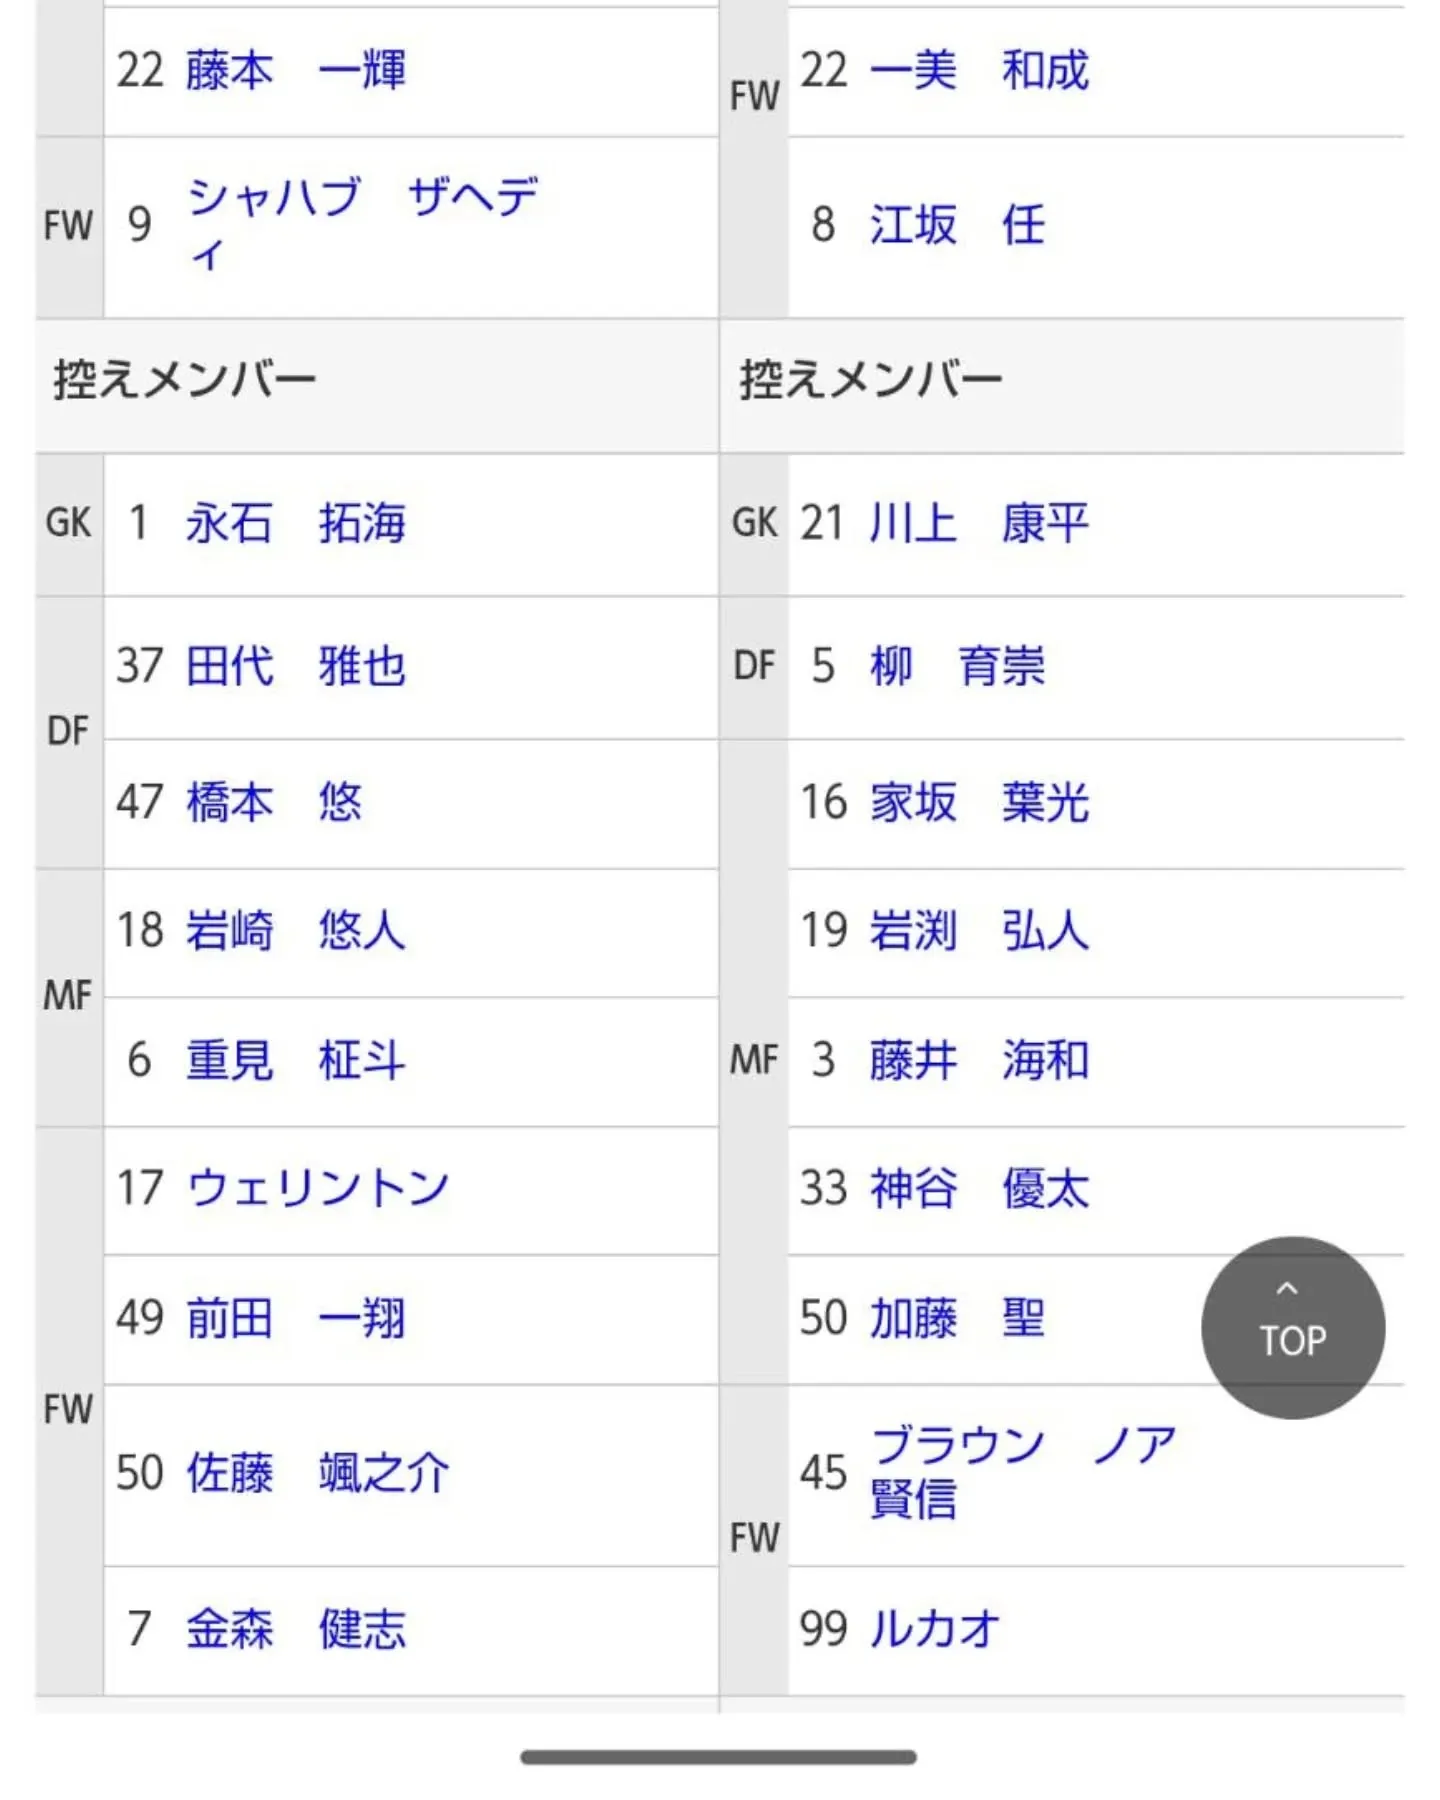Open player link シャハブ ザヘディ
Screen dimensions: 1440x1800
pos(362,224)
